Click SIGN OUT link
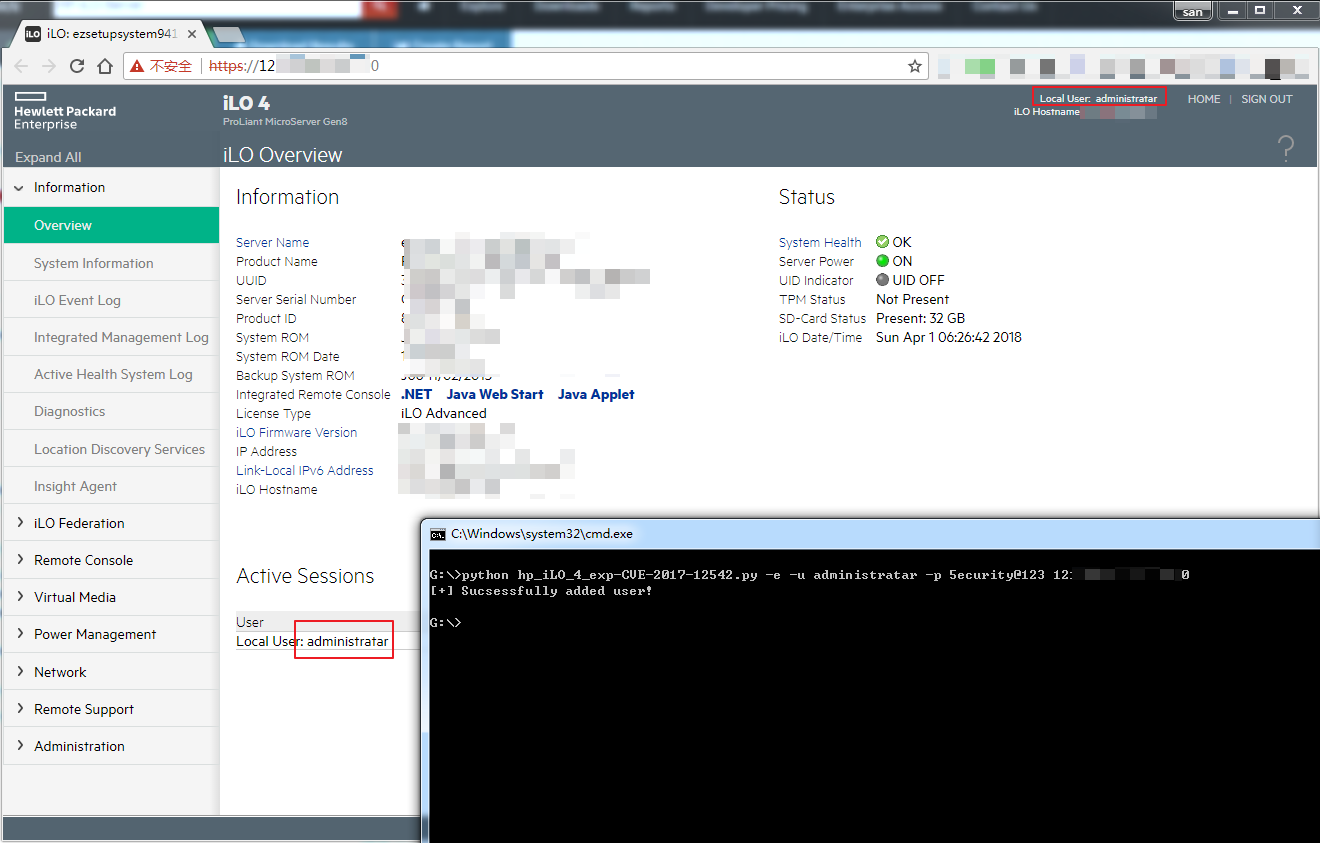 tap(1267, 99)
